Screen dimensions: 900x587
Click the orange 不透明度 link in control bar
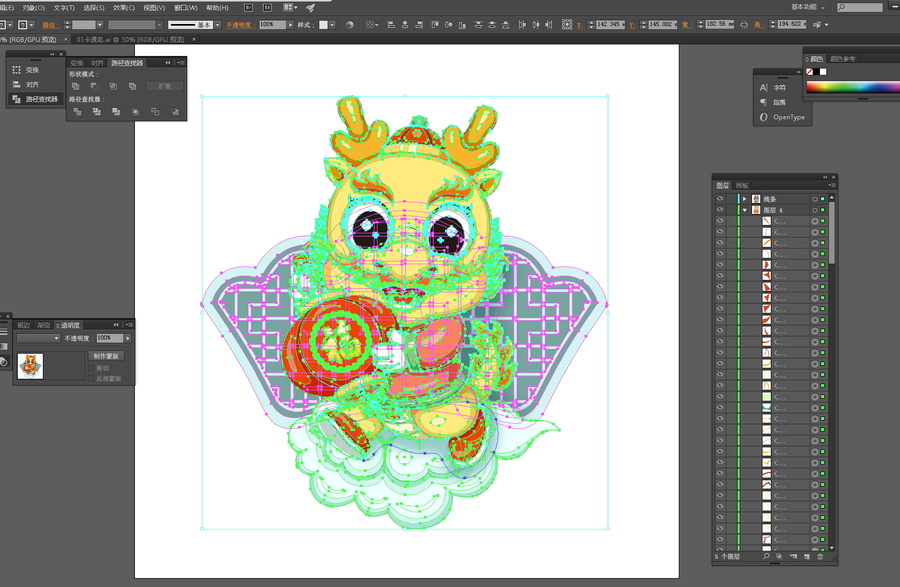click(239, 25)
